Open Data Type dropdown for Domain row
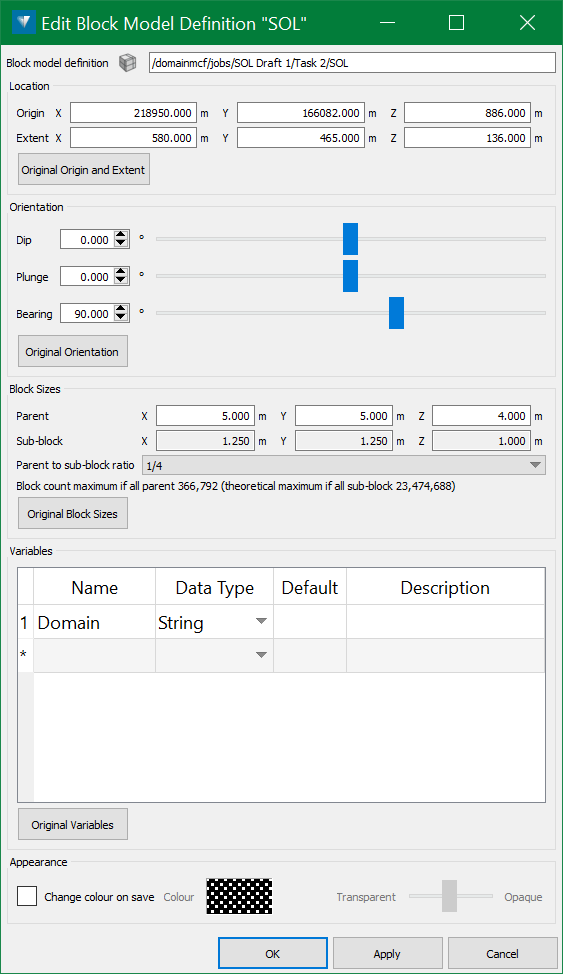The image size is (563, 974). (261, 622)
